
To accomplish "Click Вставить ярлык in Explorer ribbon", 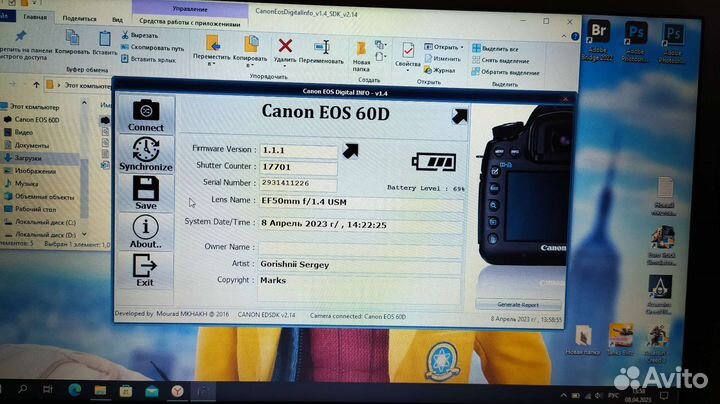I will [x=149, y=59].
